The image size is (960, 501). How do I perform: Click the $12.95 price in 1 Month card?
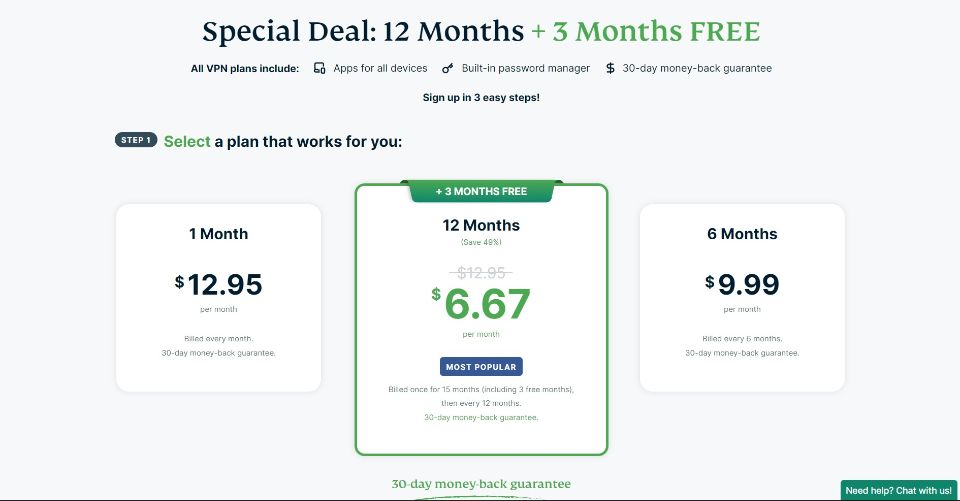(219, 284)
